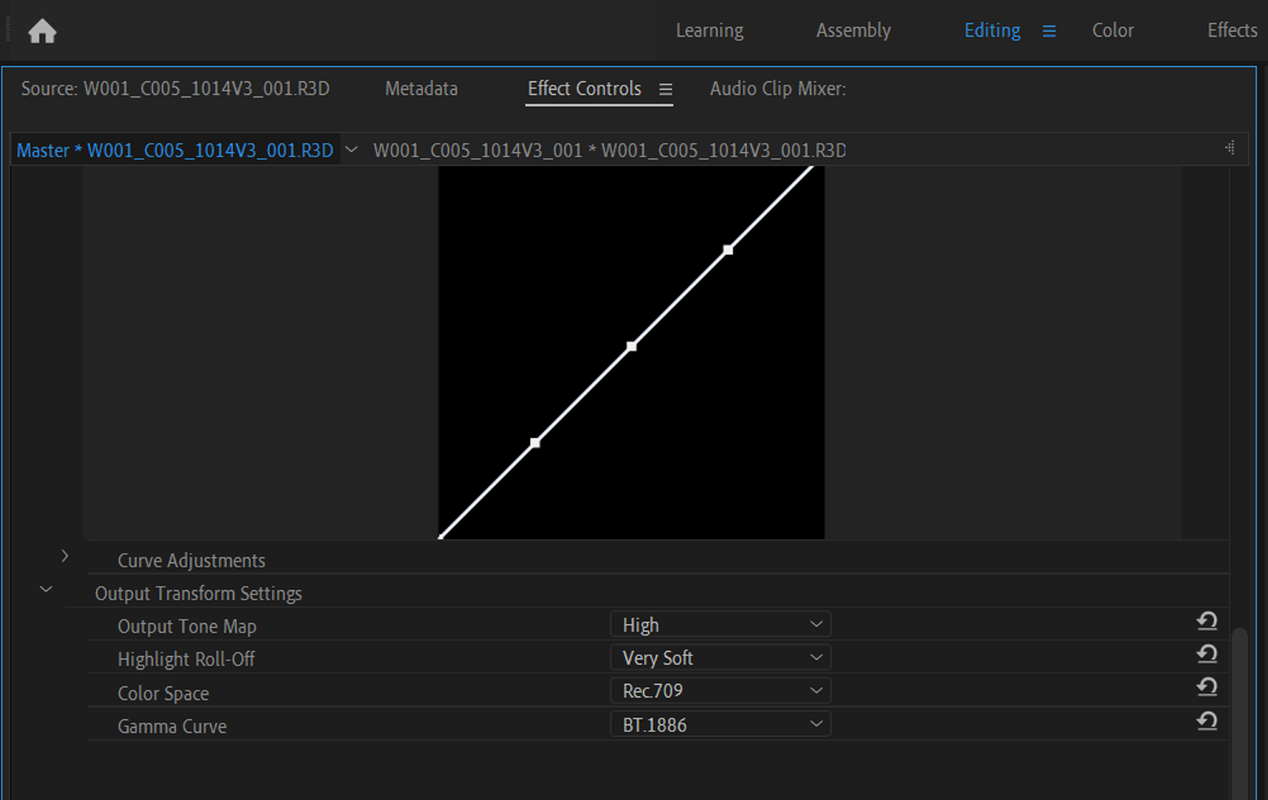
Task: Switch to the Color workspace
Action: click(1113, 30)
